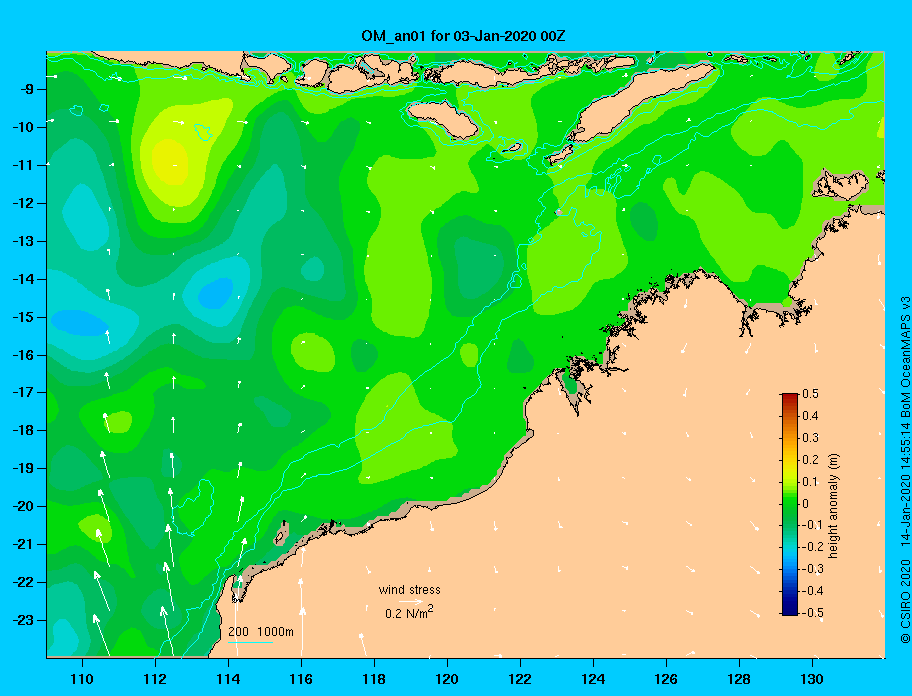Click longitude label 114 on the x-axis
The width and height of the screenshot is (912, 696).
tap(228, 679)
